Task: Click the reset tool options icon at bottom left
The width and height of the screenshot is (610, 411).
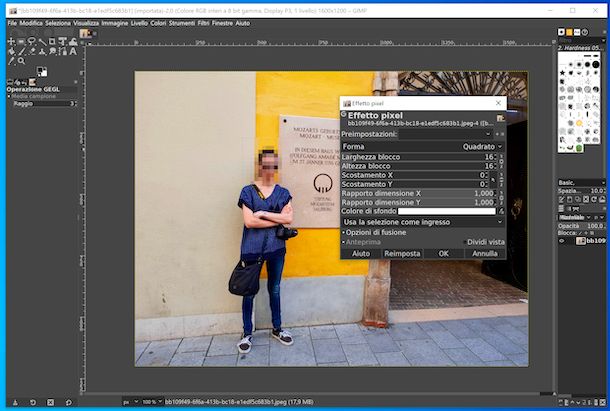Action: (68, 402)
